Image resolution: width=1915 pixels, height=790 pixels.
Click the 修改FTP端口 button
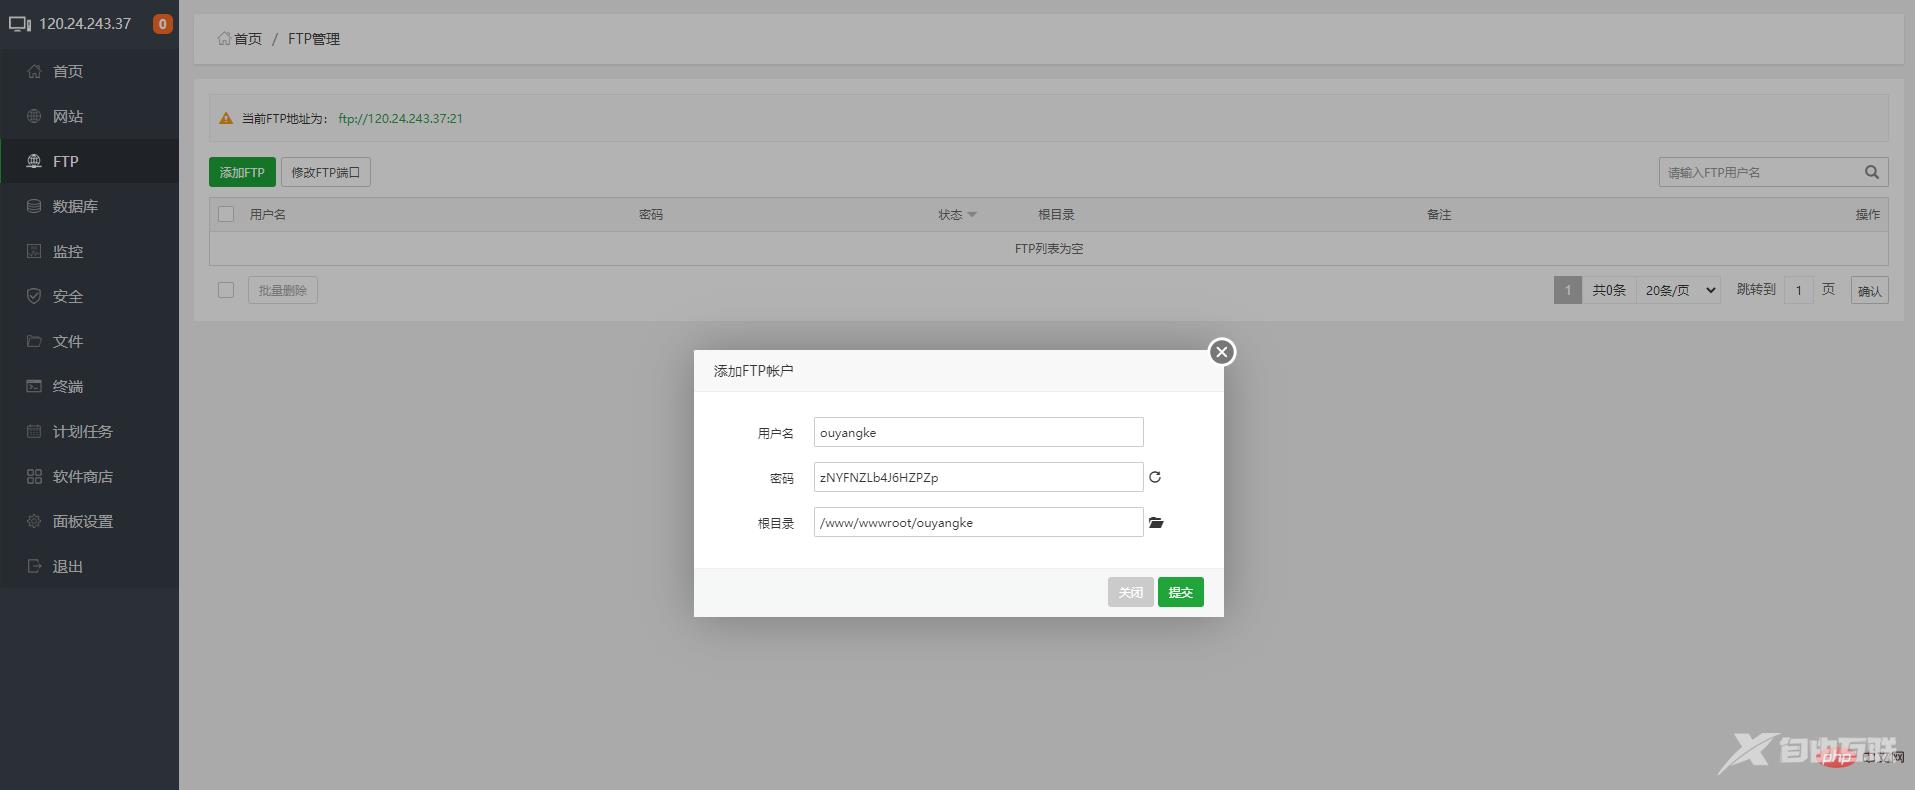pos(325,172)
